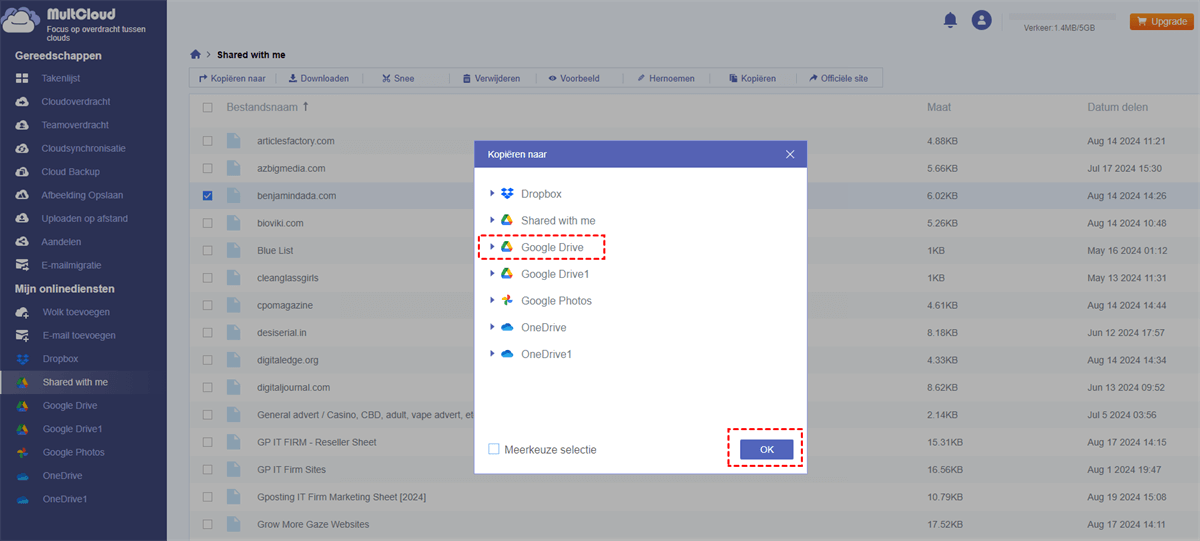Click the OneDrive cloud icon in dialog
The image size is (1200, 541).
(x=507, y=327)
